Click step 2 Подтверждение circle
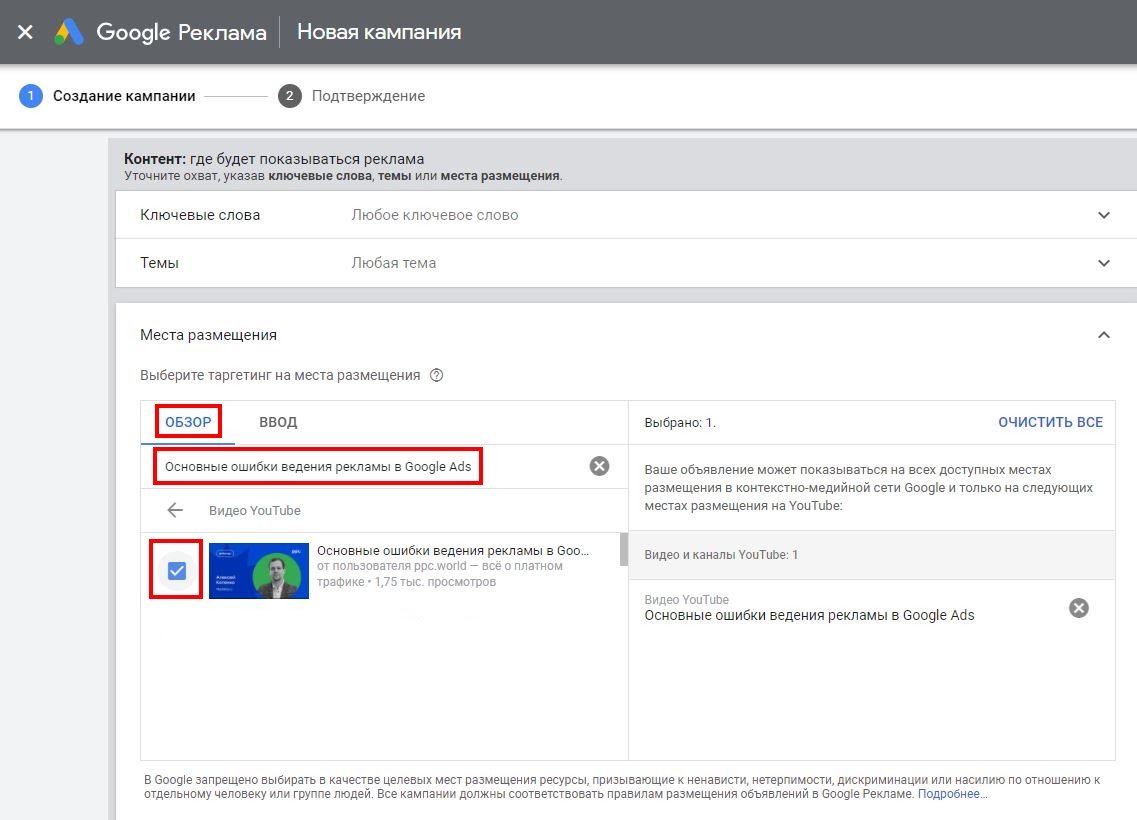The width and height of the screenshot is (1137, 820). 290,96
